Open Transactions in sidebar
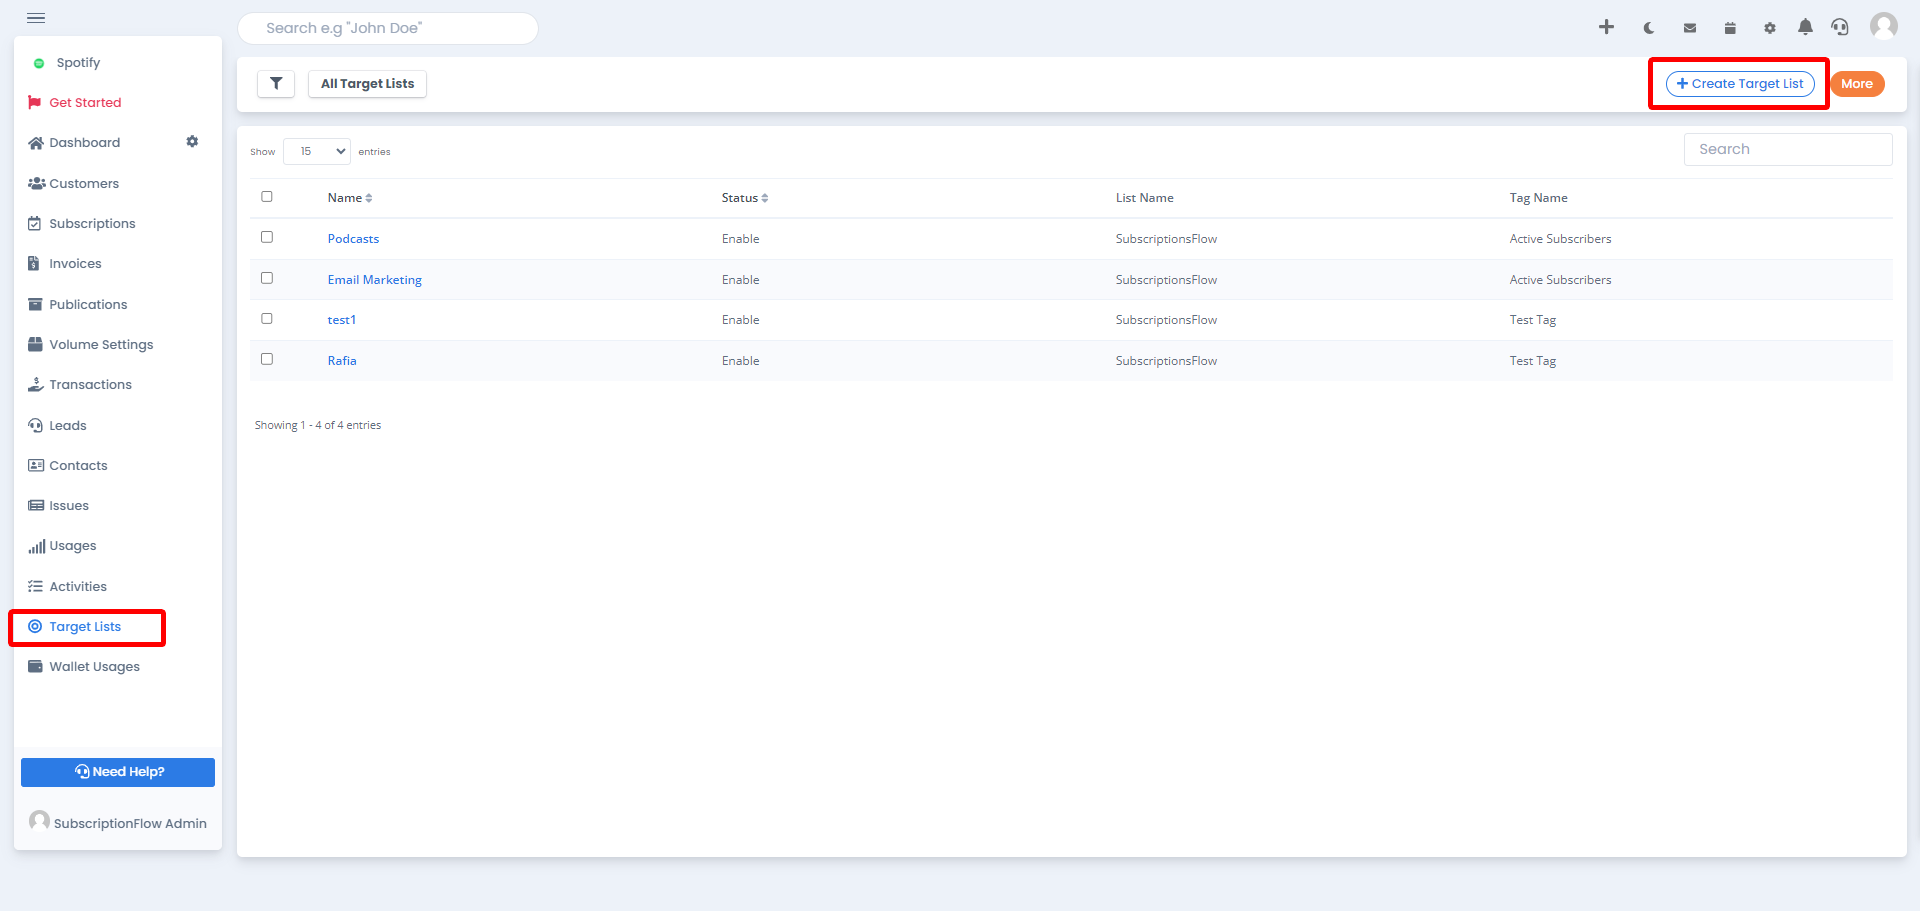The width and height of the screenshot is (1920, 911). (90, 384)
